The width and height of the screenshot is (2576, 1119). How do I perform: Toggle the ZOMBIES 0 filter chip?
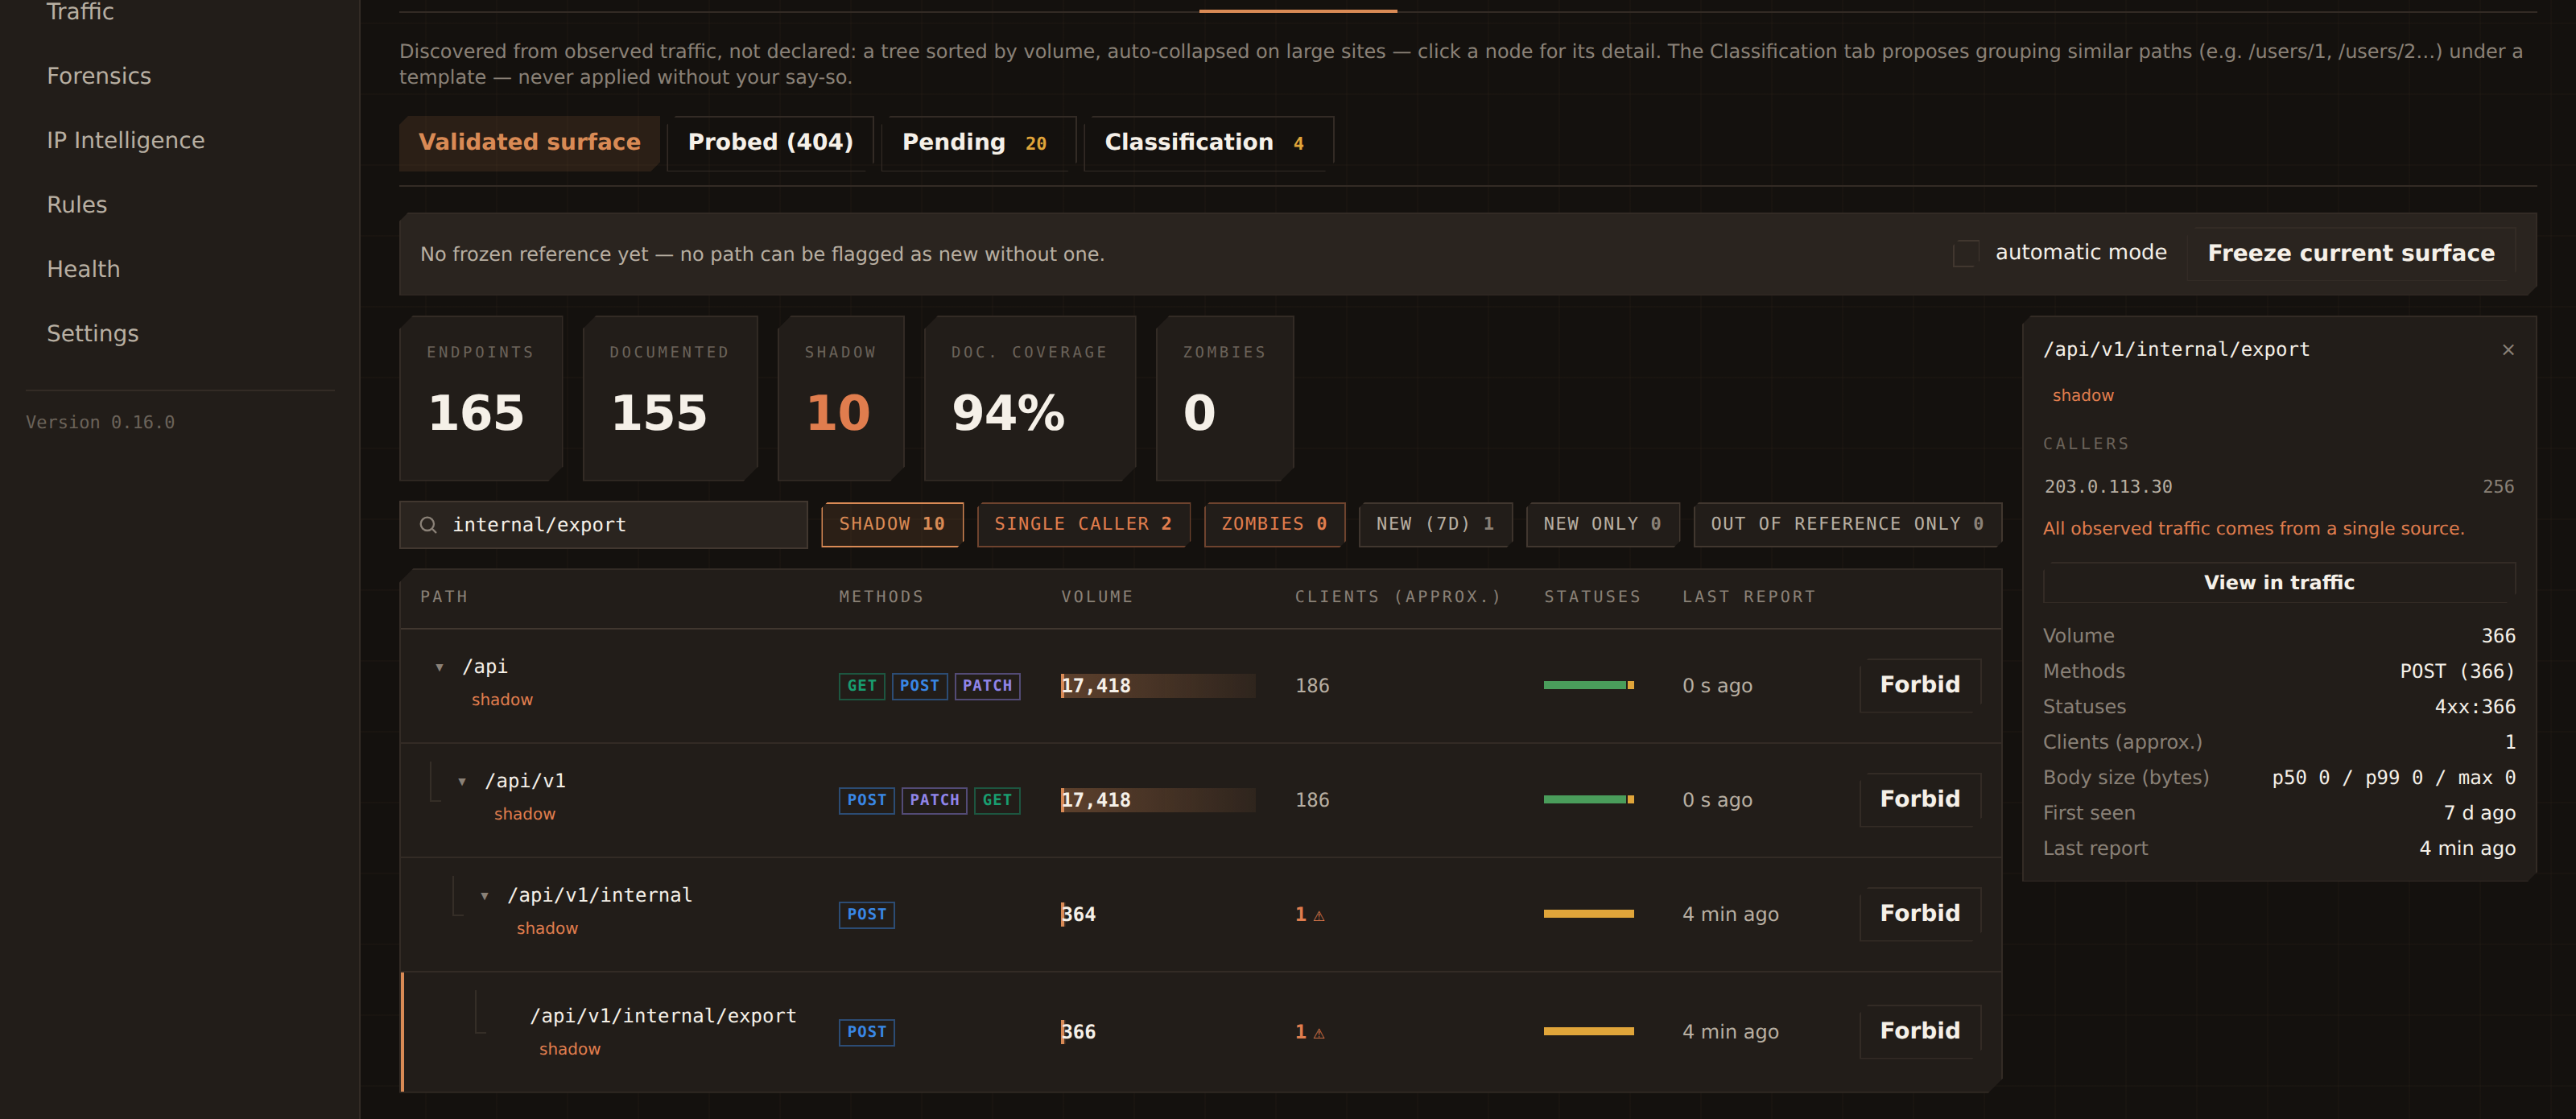point(1274,524)
